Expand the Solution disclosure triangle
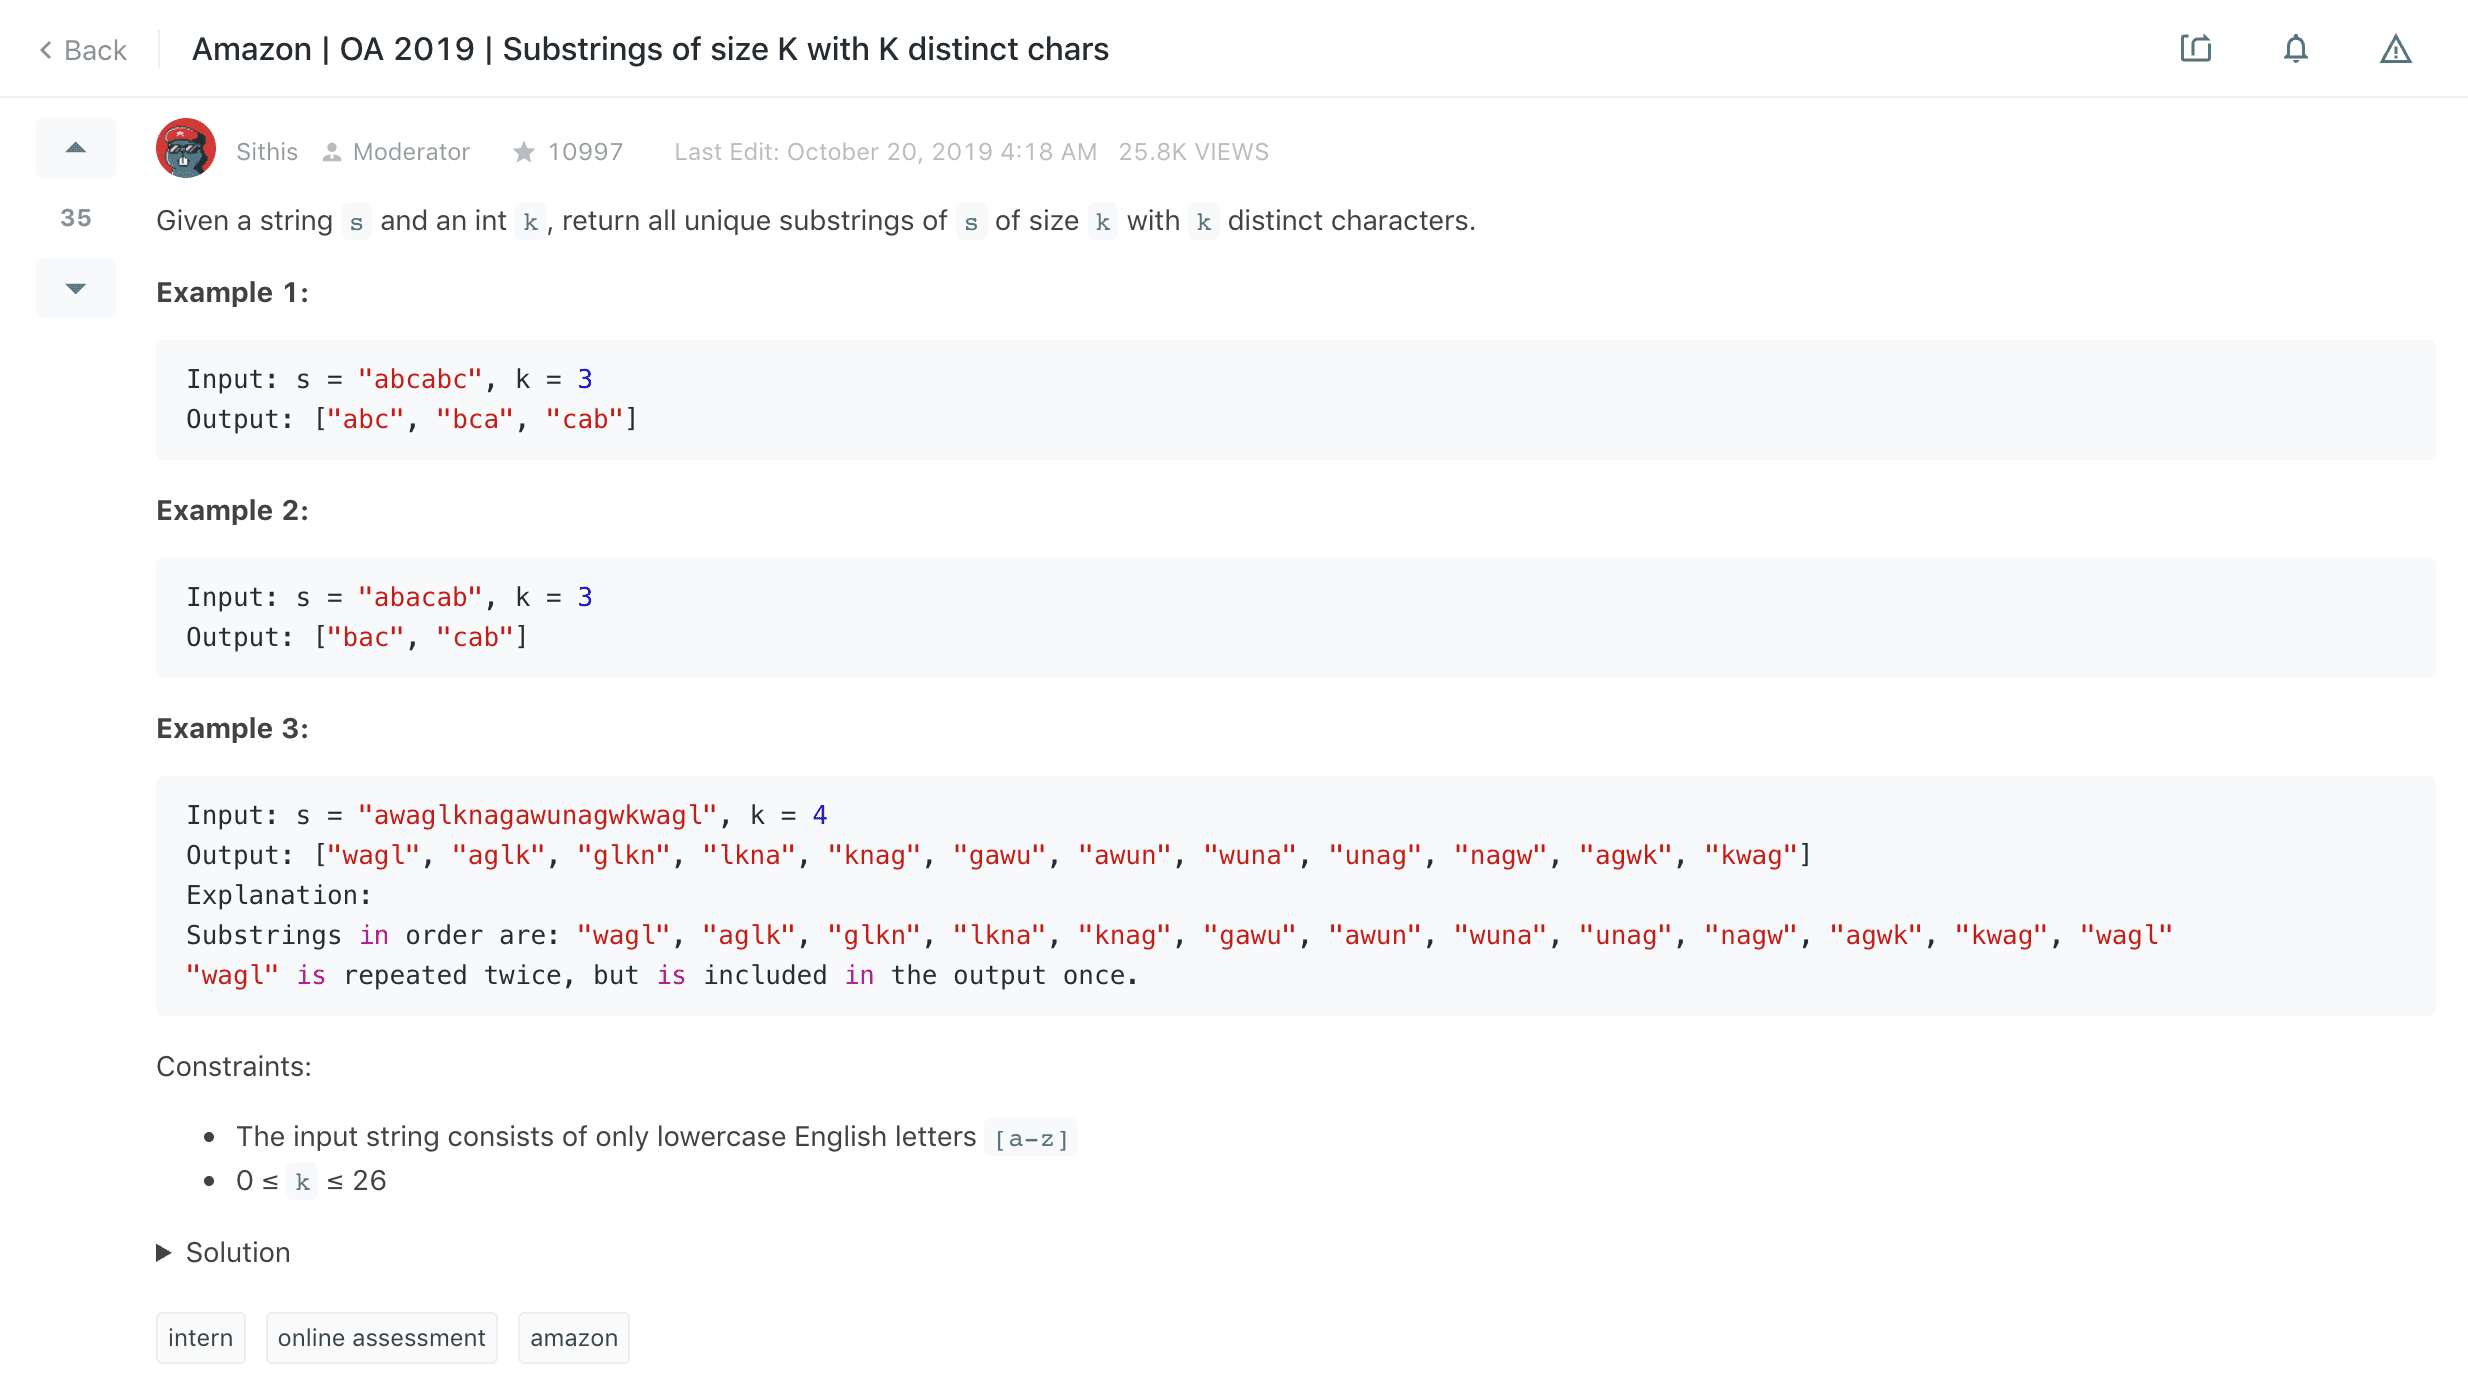2468x1382 pixels. point(164,1253)
